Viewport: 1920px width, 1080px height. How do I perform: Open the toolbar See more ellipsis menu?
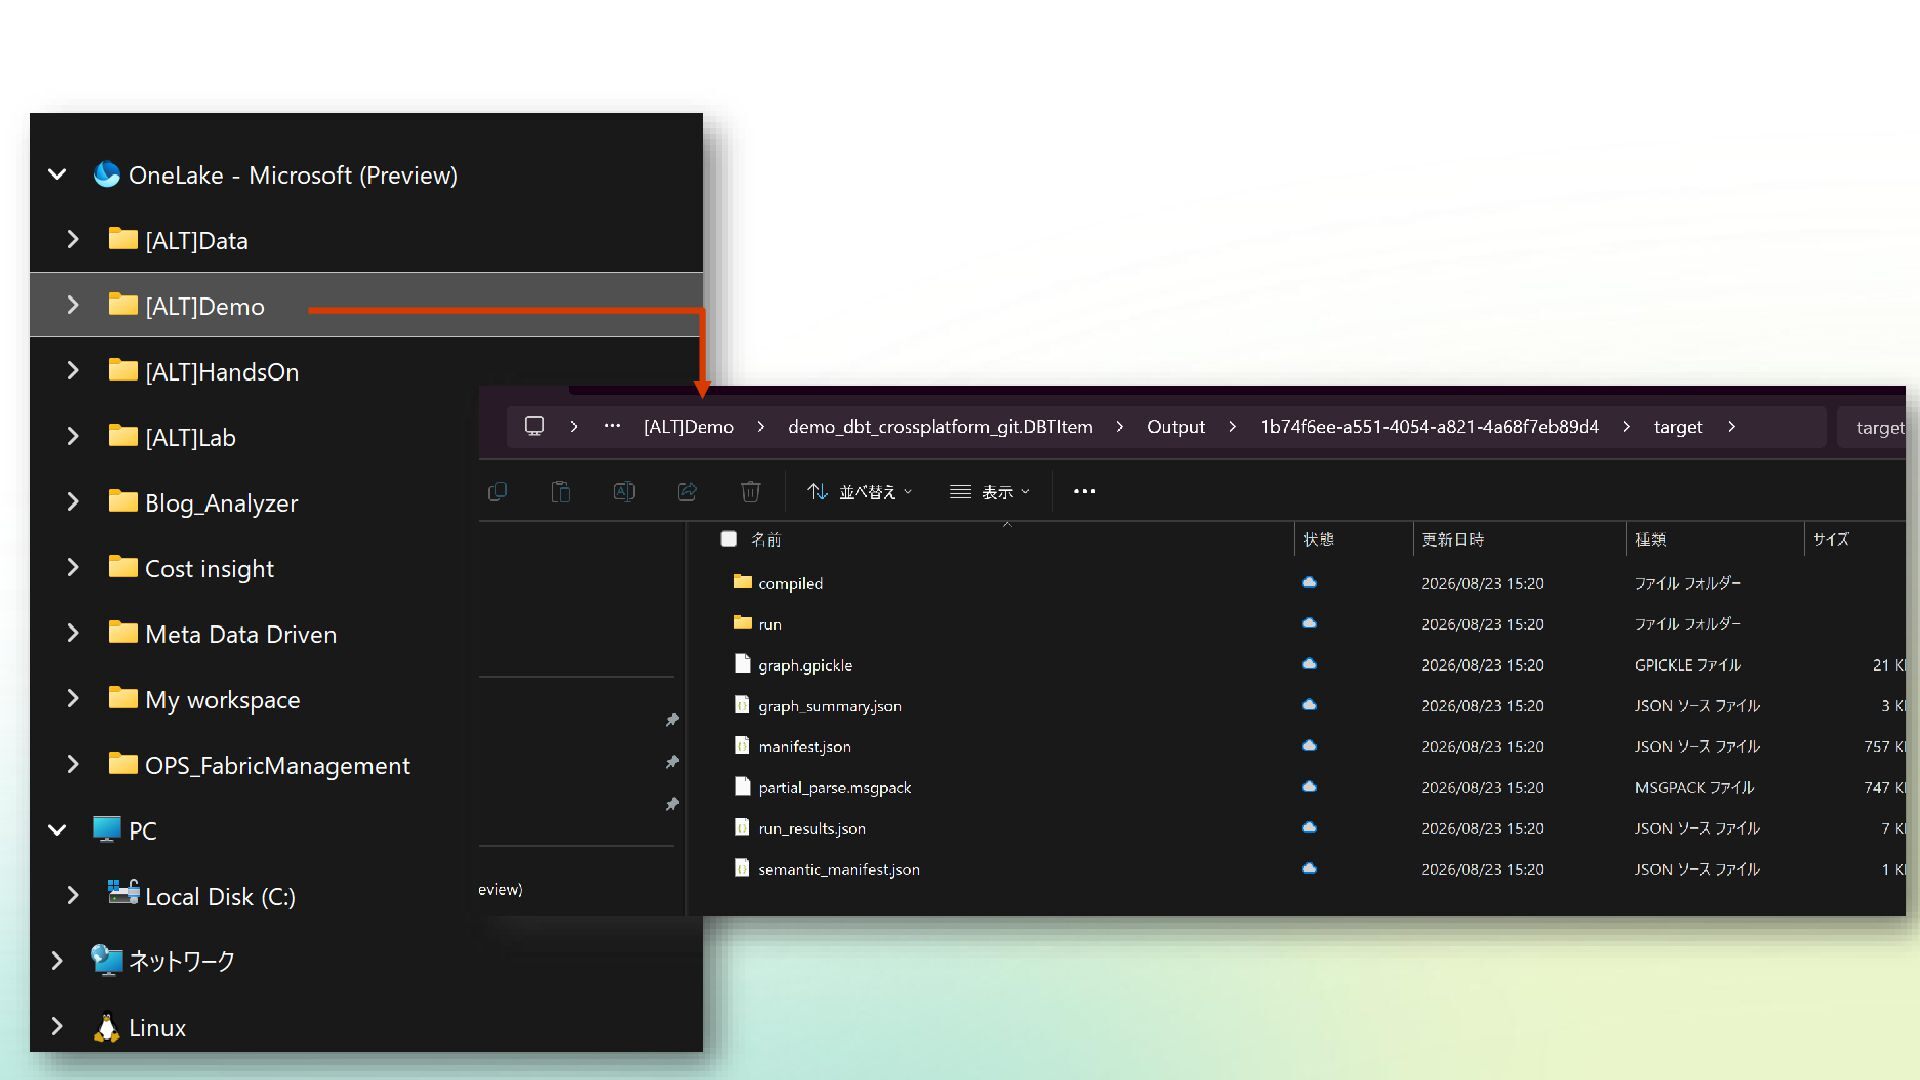click(1084, 491)
